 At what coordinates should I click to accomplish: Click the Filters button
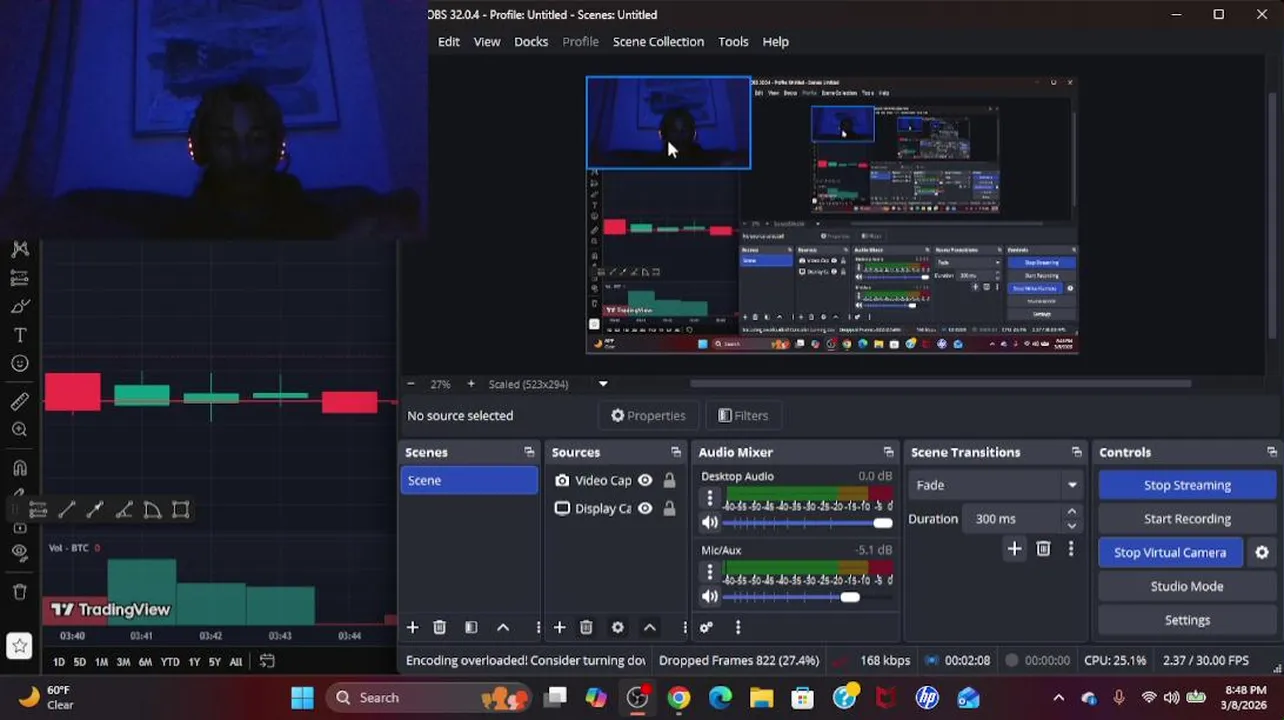pos(743,416)
